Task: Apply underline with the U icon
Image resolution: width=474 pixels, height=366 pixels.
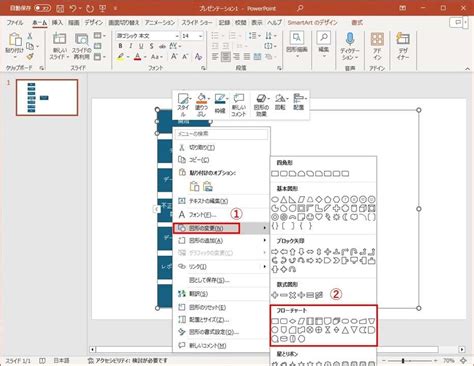Action: 141,46
